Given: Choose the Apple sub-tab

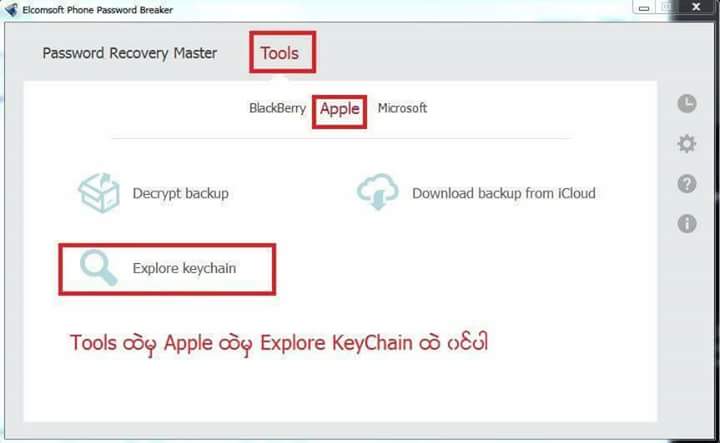Looking at the screenshot, I should point(340,109).
